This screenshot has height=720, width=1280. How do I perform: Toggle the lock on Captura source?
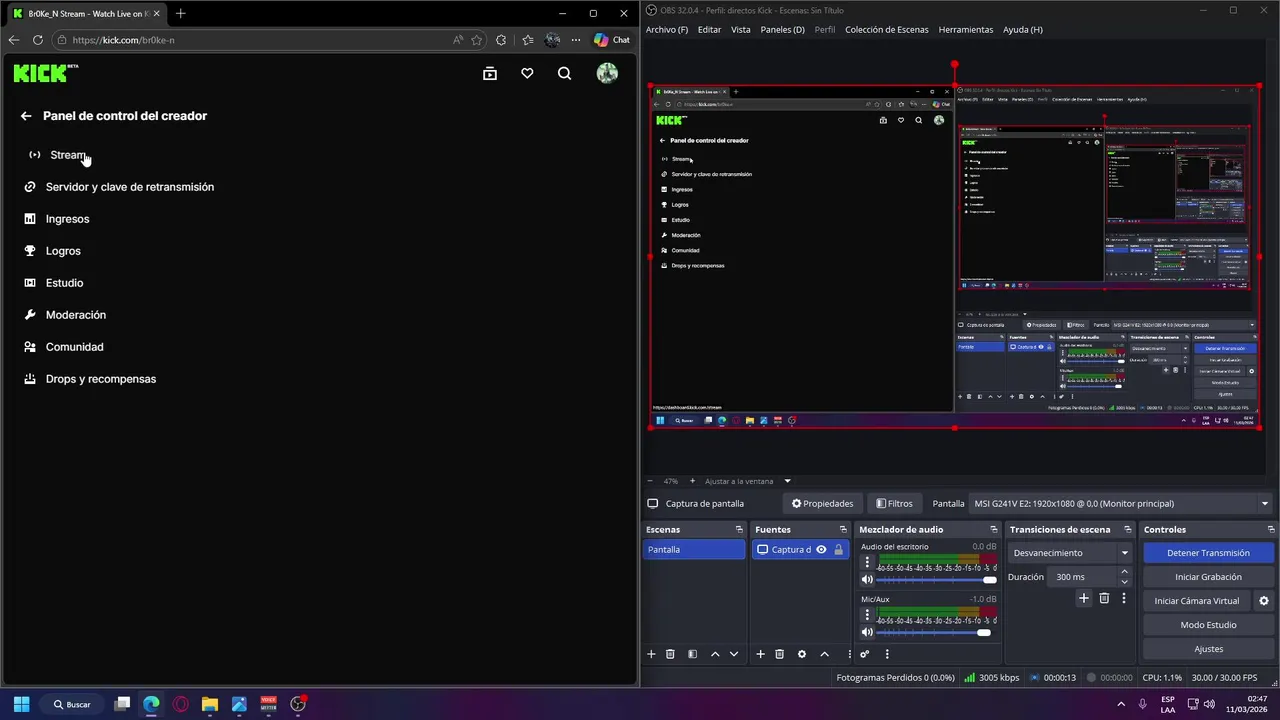tap(838, 549)
